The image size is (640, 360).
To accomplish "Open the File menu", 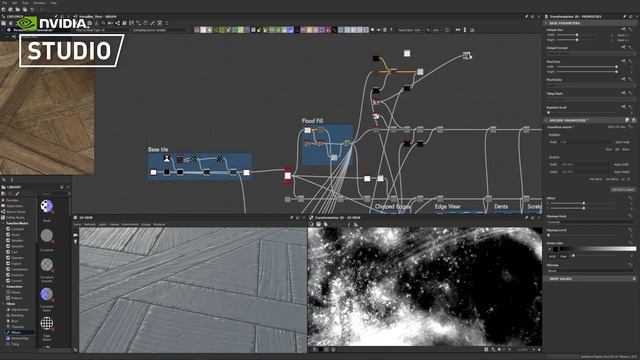I will [4, 3].
